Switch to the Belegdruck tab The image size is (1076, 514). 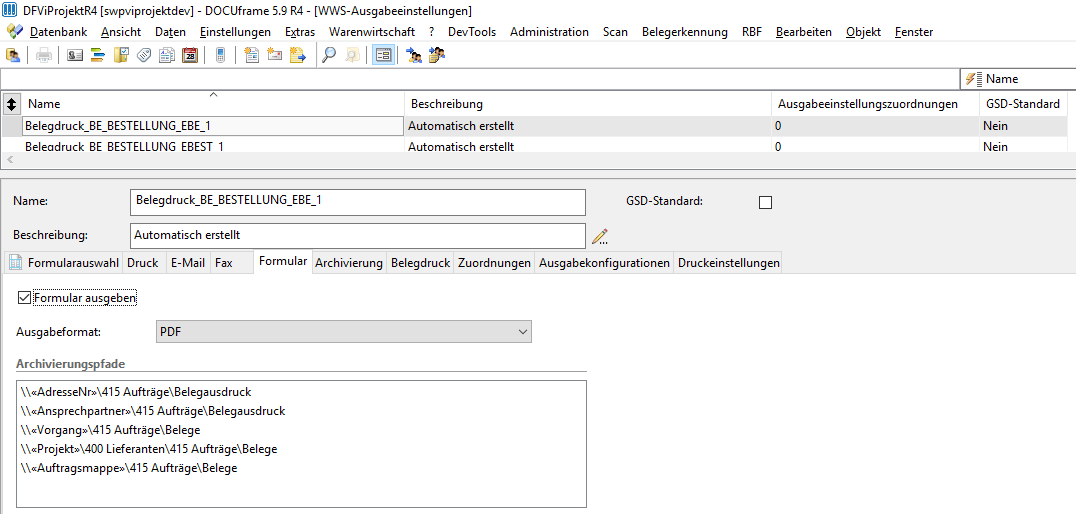click(x=421, y=263)
